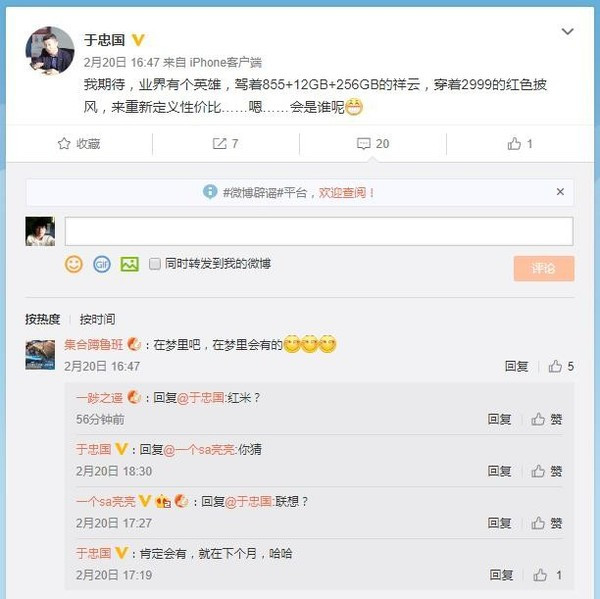Click the emoji smiley icon
This screenshot has width=600, height=599.
[74, 264]
